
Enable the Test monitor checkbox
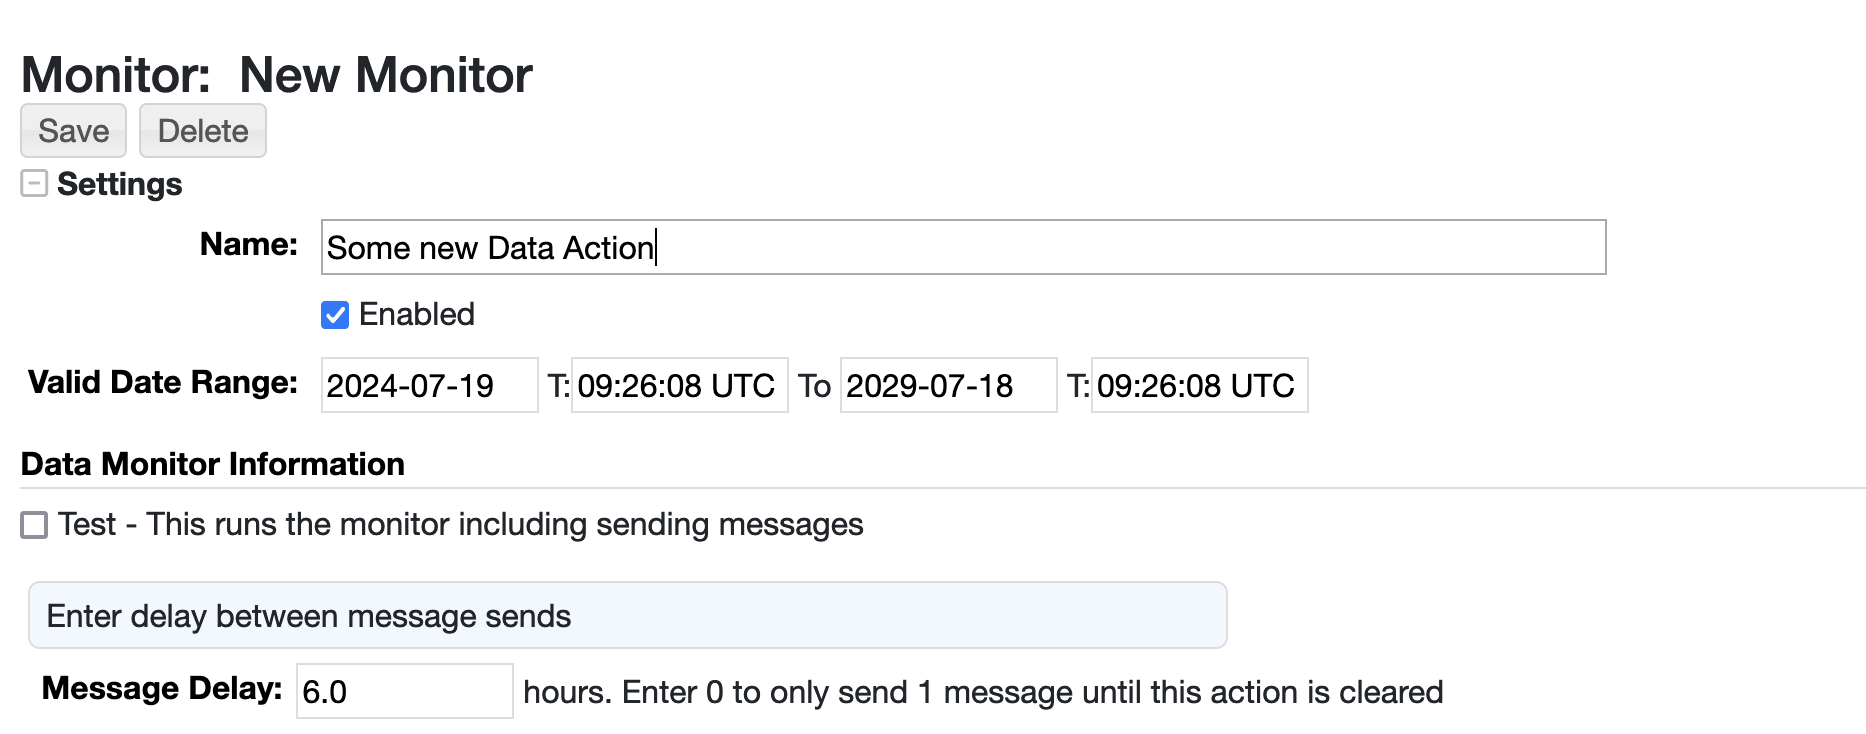tap(34, 525)
